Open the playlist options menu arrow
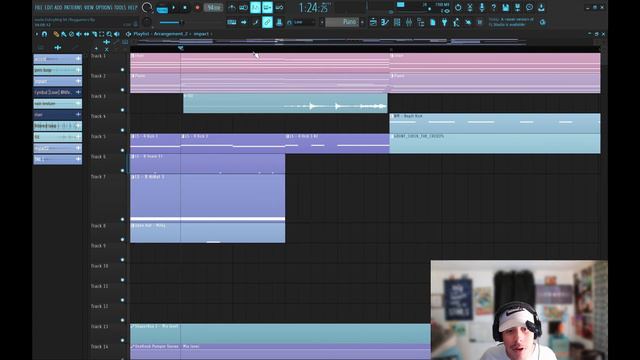Image resolution: width=640 pixels, height=360 pixels. [37, 34]
